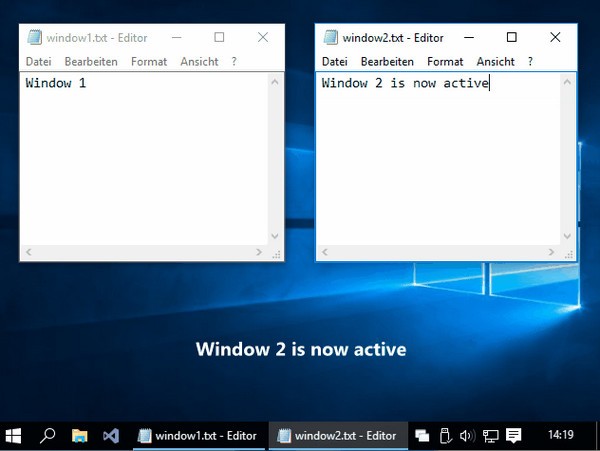Viewport: 600px width, 451px height.
Task: Show the taskbar clock showing 14:19
Action: click(x=561, y=435)
